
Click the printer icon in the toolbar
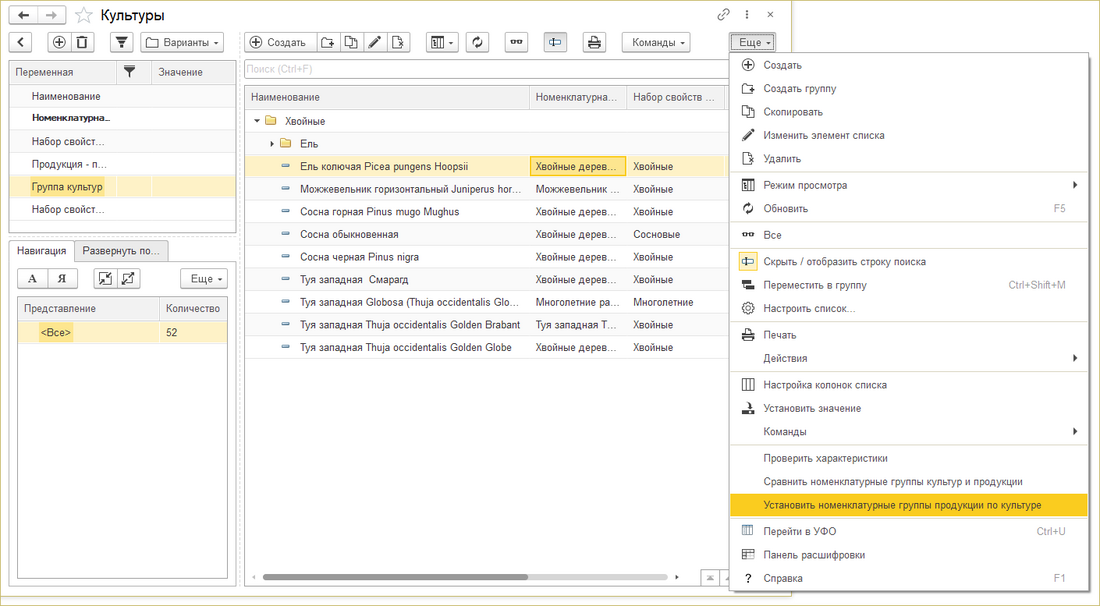(594, 42)
